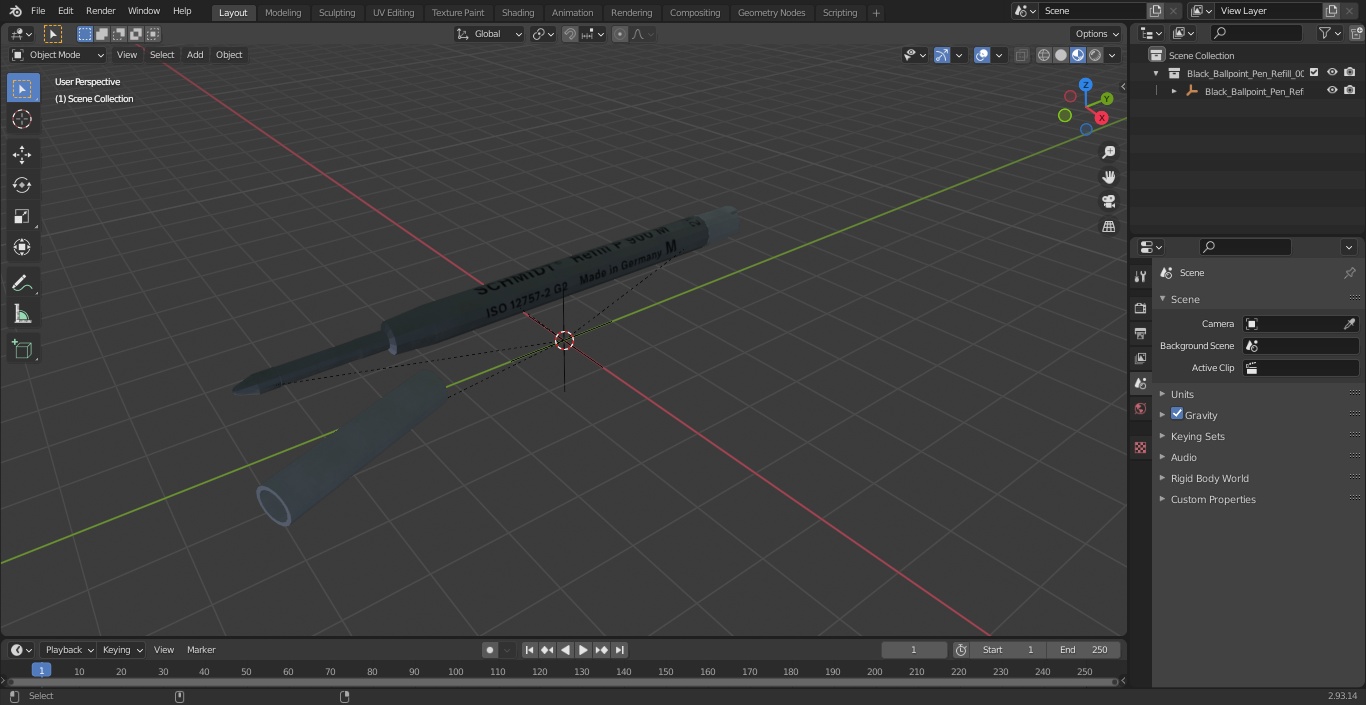Open the viewport Add menu
The image size is (1366, 705).
195,55
